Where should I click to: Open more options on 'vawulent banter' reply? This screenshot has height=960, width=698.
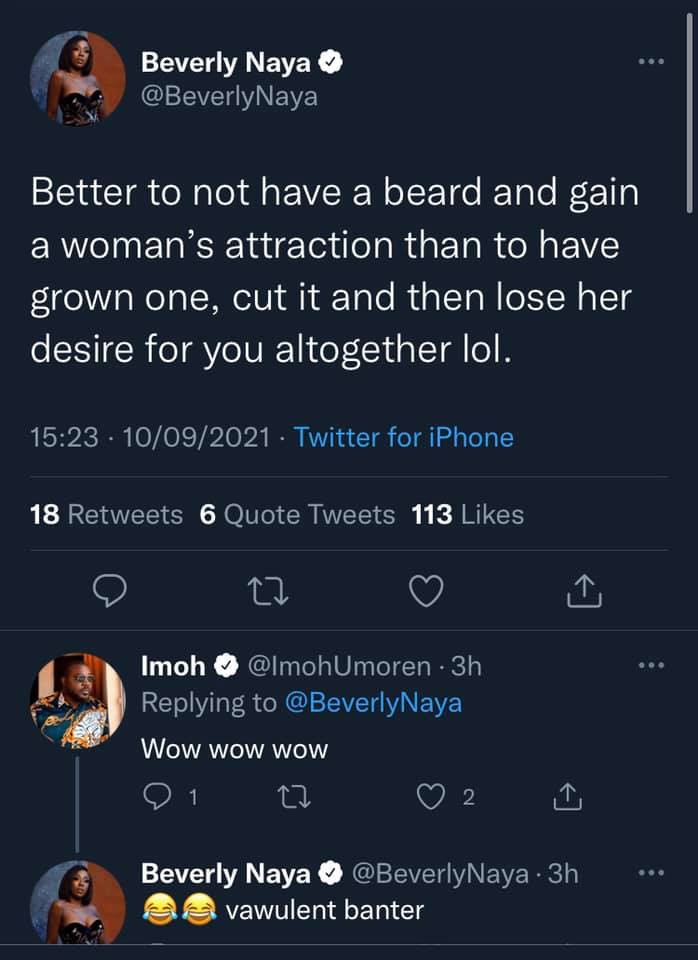pyautogui.click(x=651, y=873)
